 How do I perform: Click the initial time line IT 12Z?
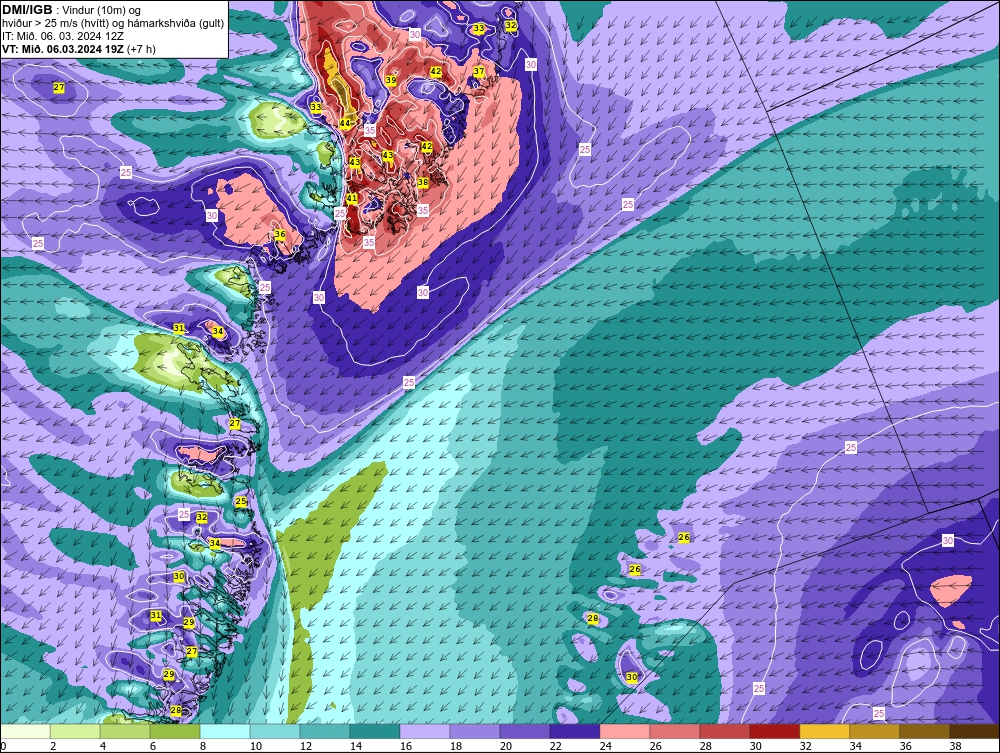62,36
